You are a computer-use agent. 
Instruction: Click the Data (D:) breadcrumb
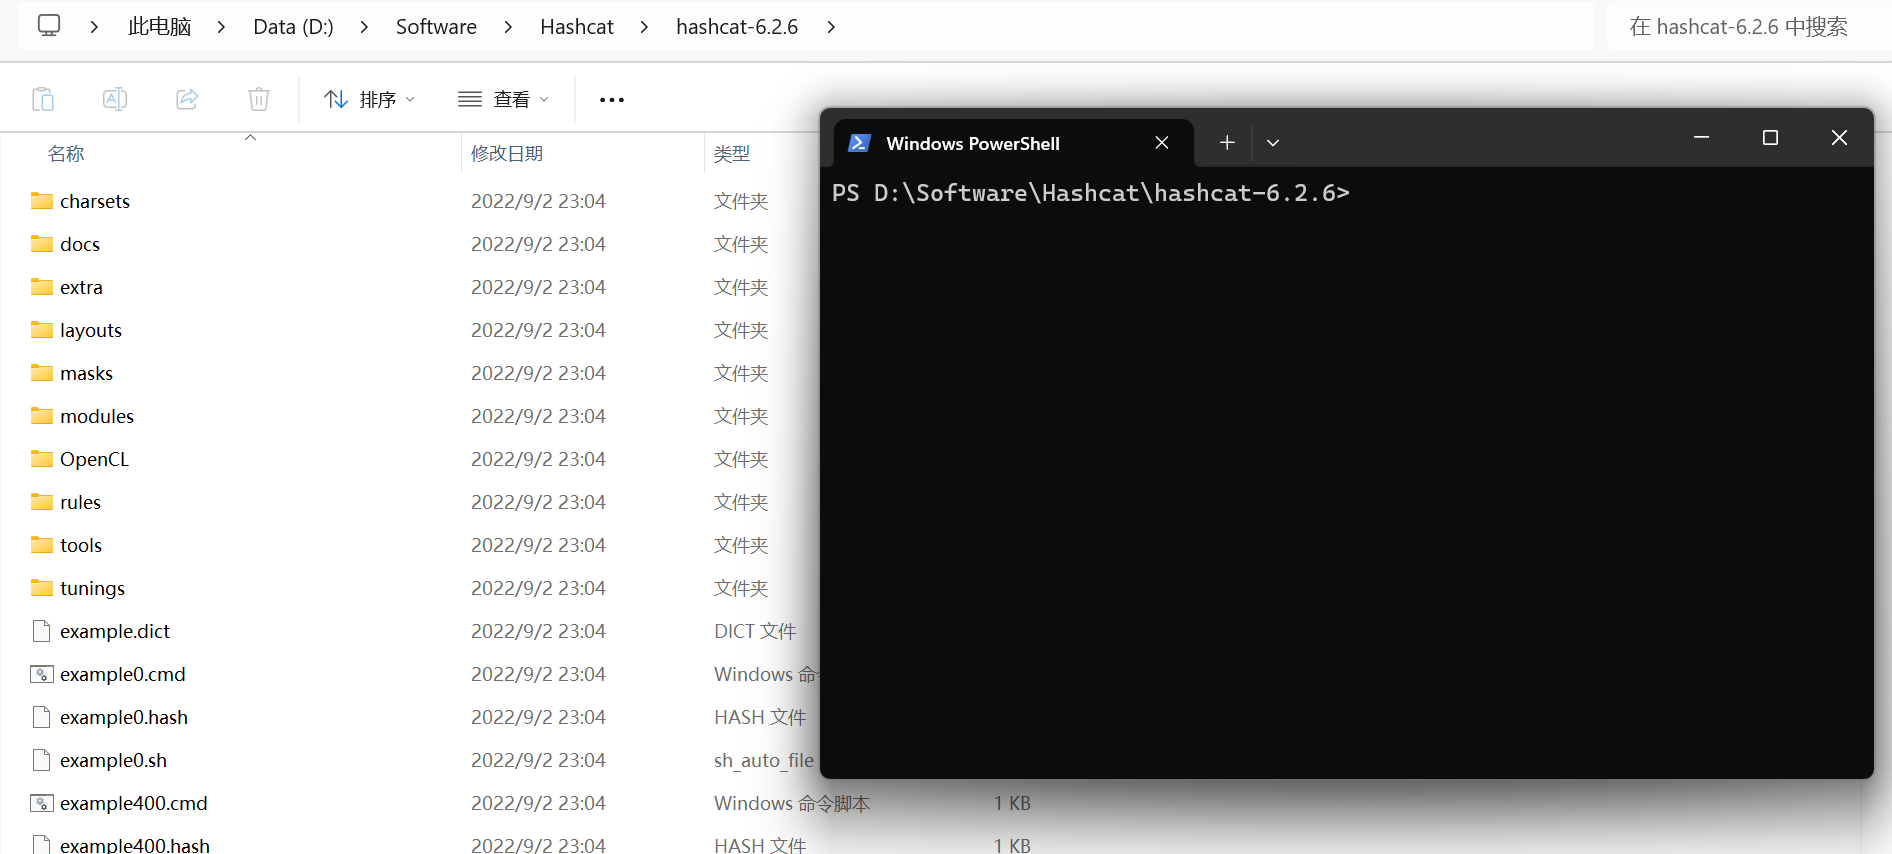293,26
